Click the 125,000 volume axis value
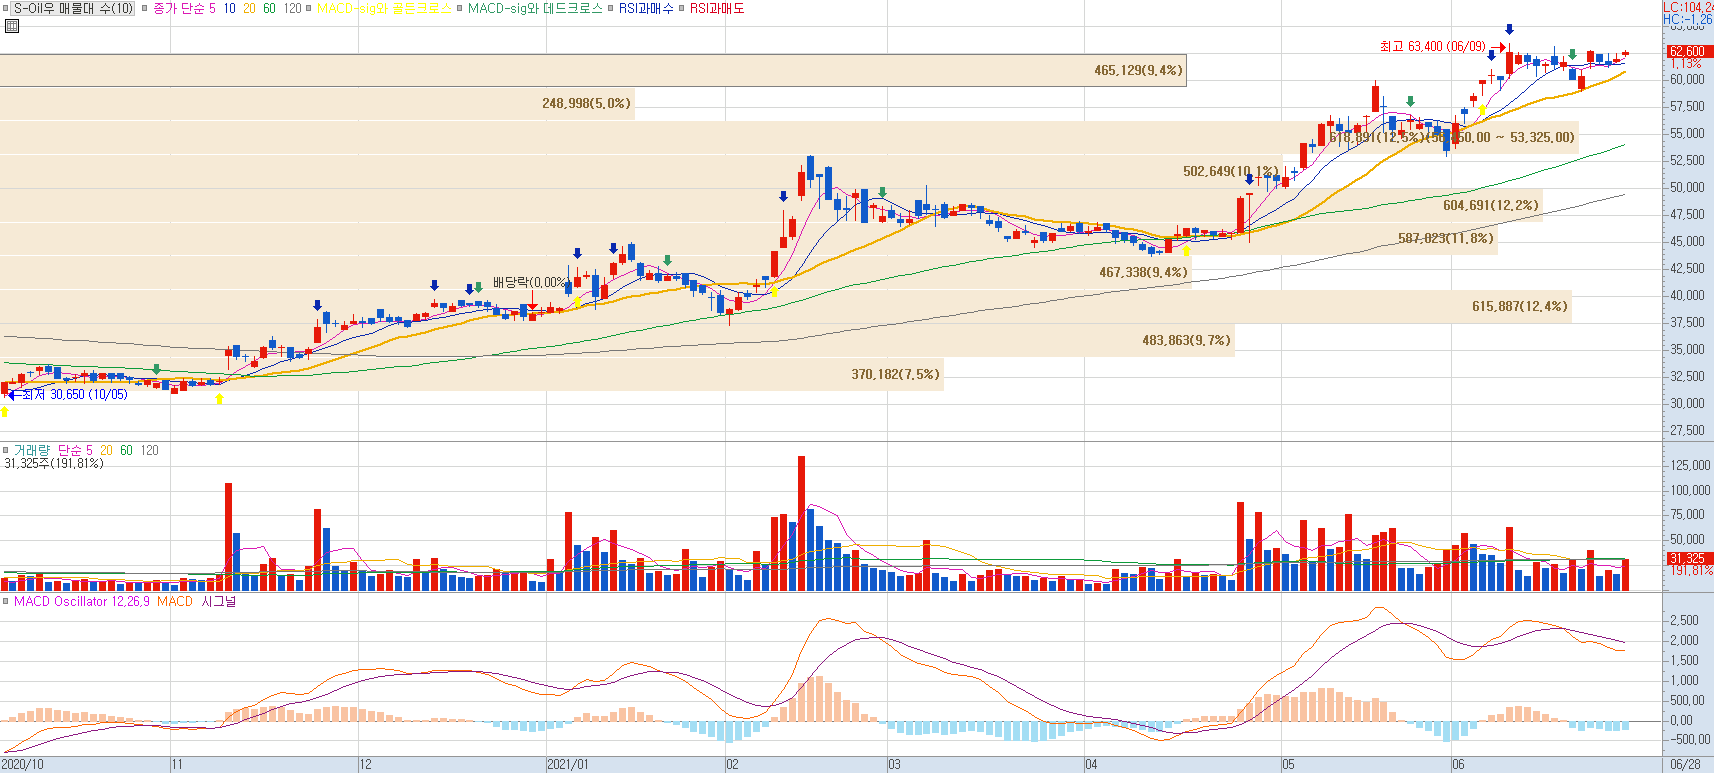The width and height of the screenshot is (1714, 773). (x=1690, y=465)
